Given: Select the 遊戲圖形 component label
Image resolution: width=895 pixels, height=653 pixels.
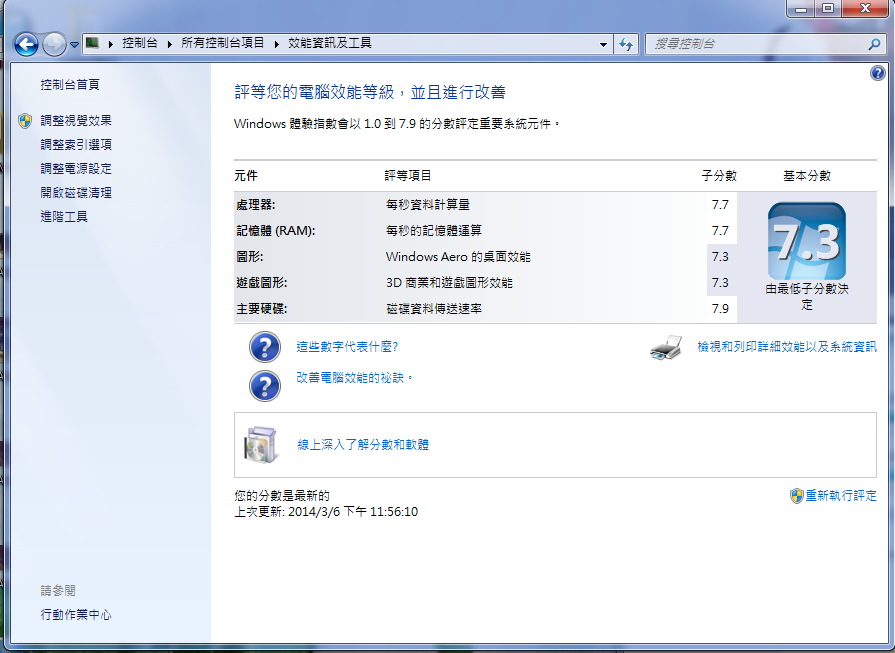Looking at the screenshot, I should pyautogui.click(x=261, y=283).
